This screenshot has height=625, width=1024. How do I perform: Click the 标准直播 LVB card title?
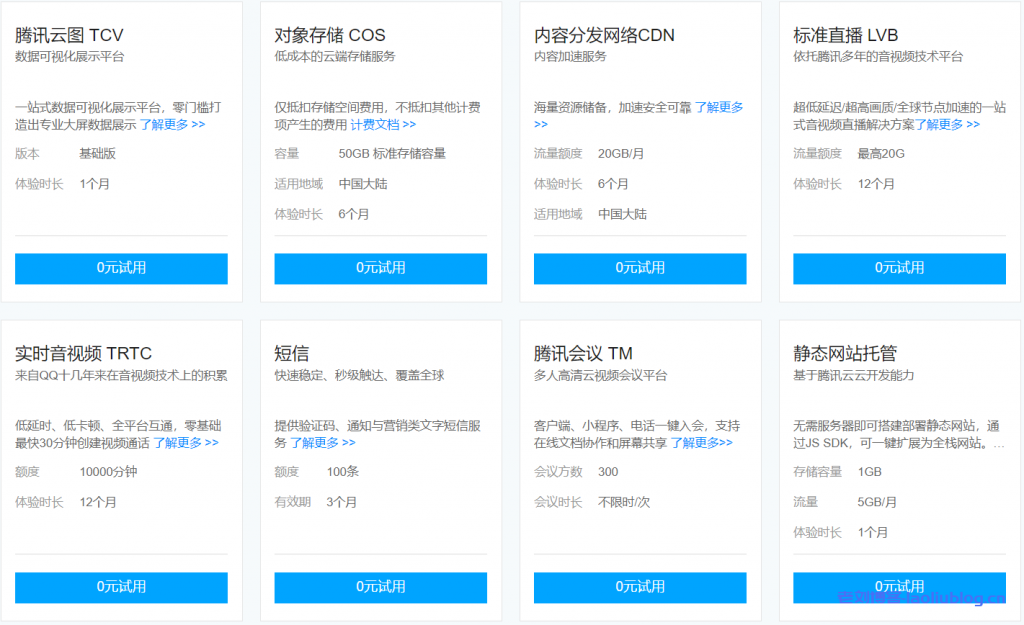(845, 35)
